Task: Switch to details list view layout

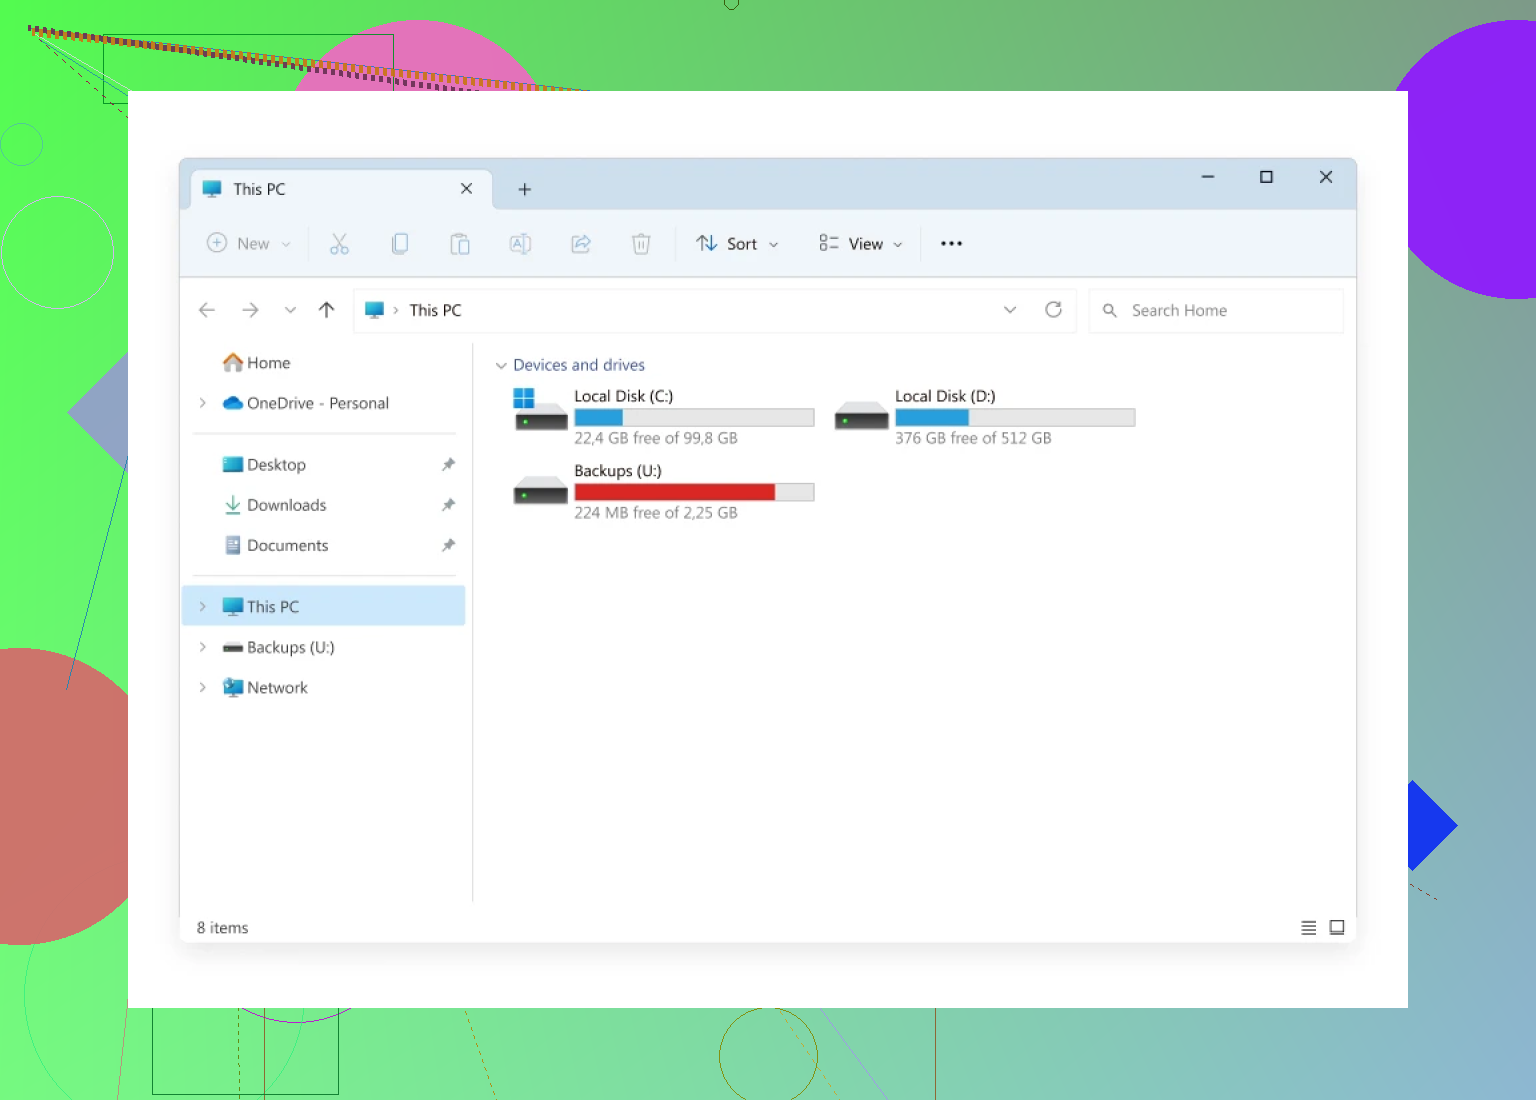Action: pyautogui.click(x=1308, y=928)
